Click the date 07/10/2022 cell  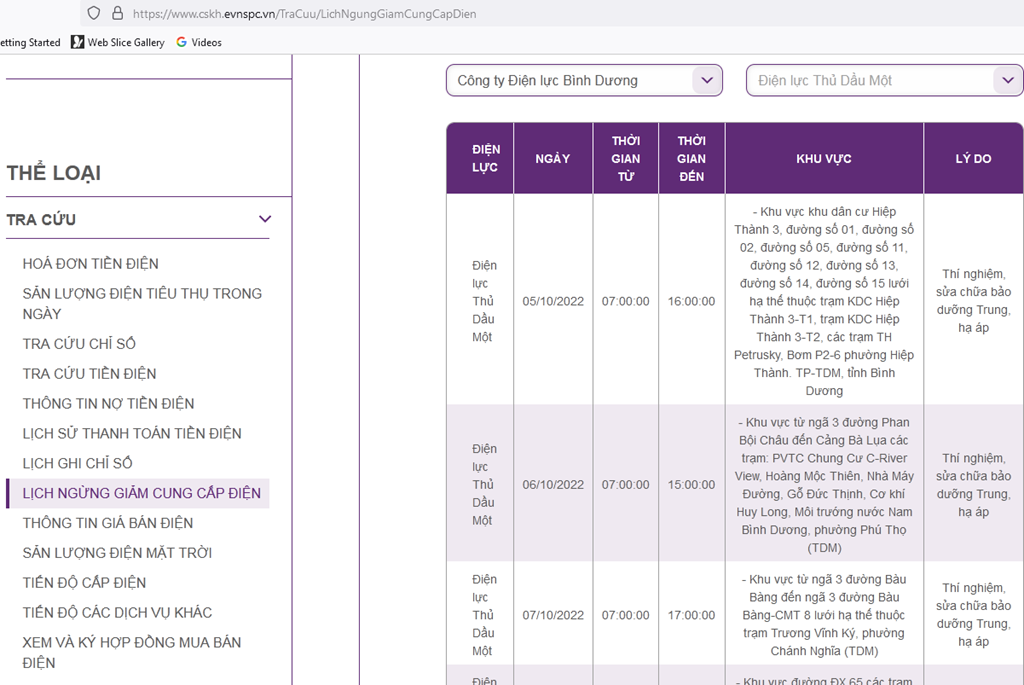[x=553, y=615]
